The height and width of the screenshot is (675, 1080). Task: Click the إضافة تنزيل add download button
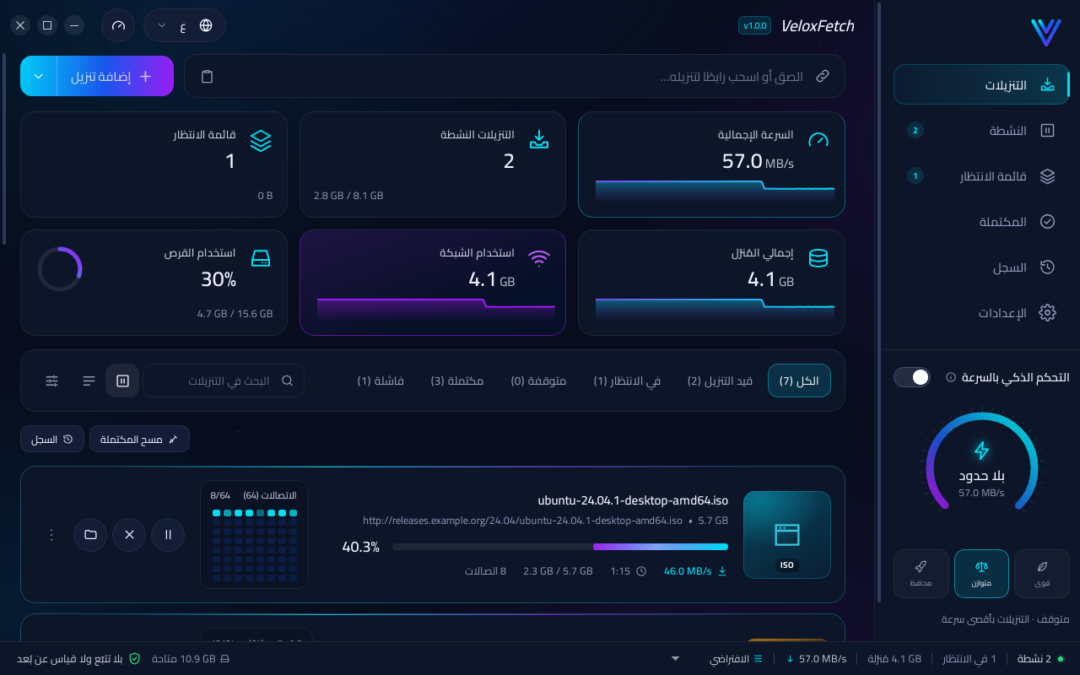click(115, 76)
